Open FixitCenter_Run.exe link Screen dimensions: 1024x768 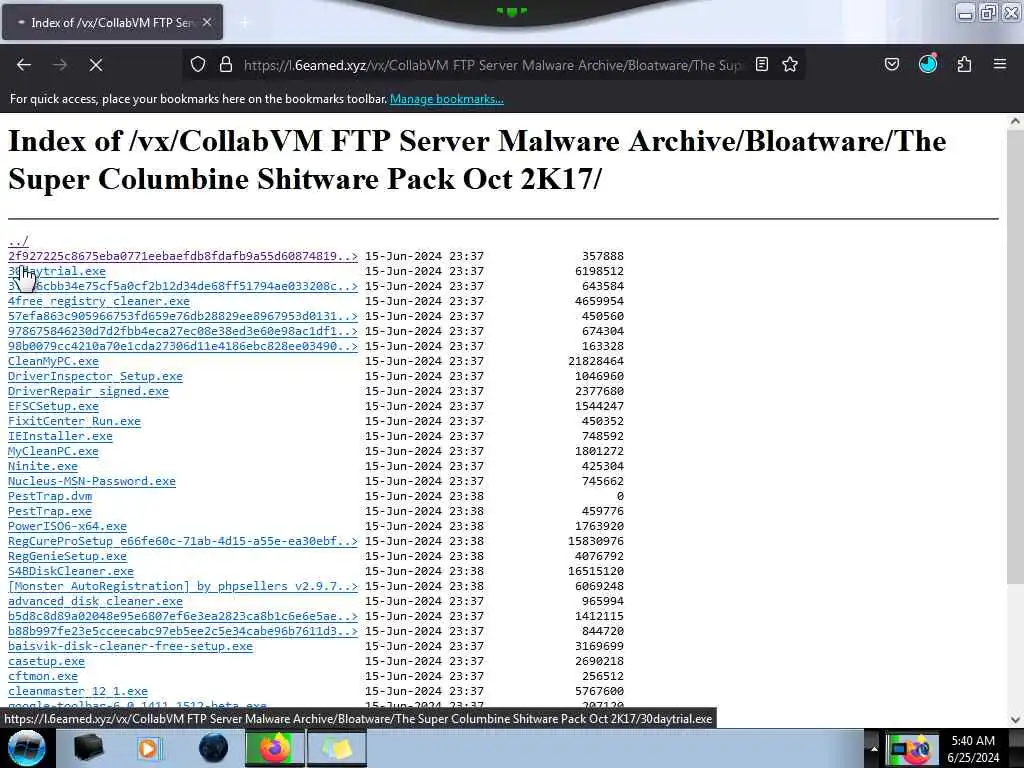(x=74, y=421)
